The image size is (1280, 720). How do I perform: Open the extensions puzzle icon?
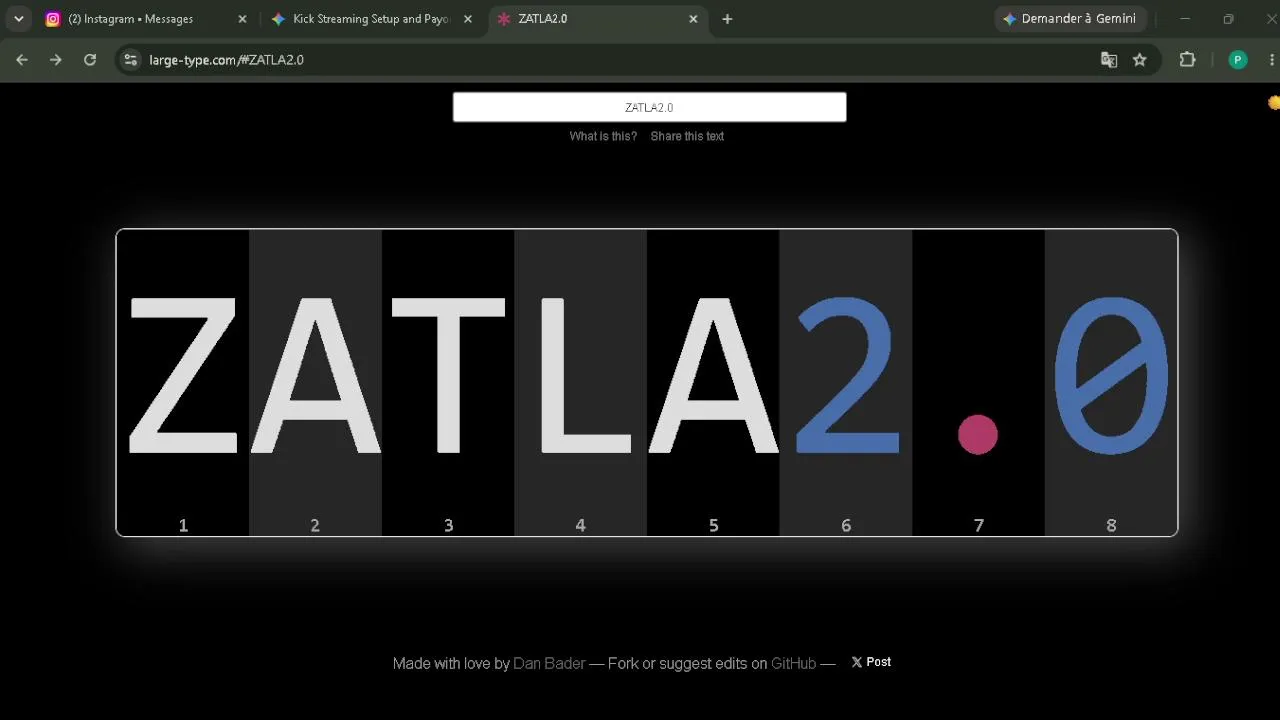pos(1187,60)
